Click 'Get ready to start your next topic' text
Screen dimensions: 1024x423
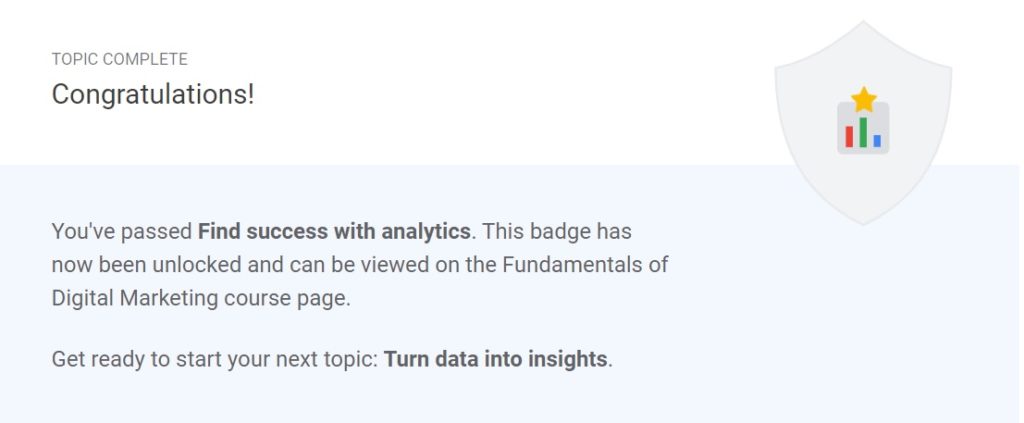[x=215, y=359]
